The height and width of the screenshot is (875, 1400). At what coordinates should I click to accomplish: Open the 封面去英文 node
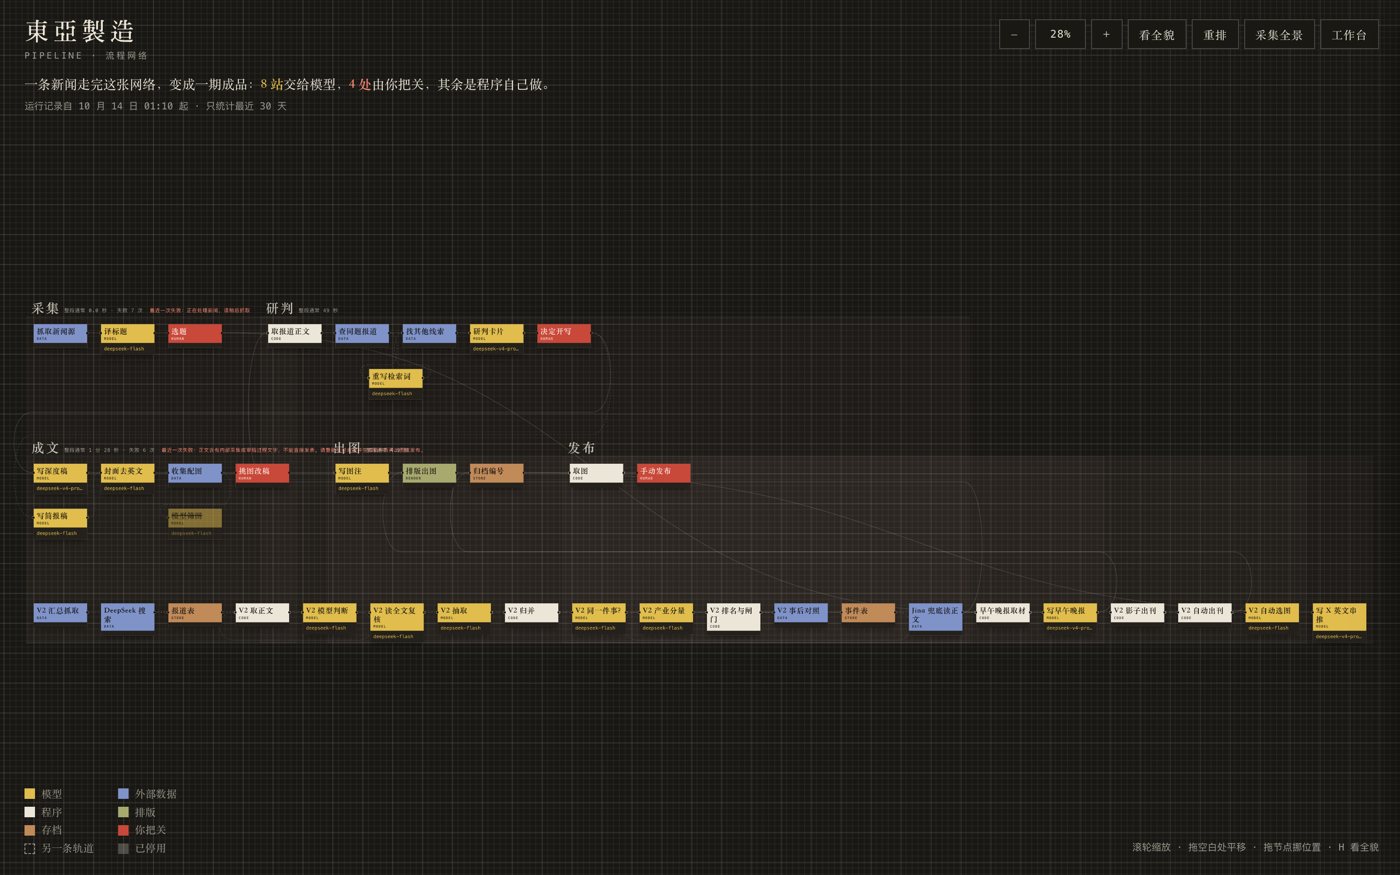128,473
